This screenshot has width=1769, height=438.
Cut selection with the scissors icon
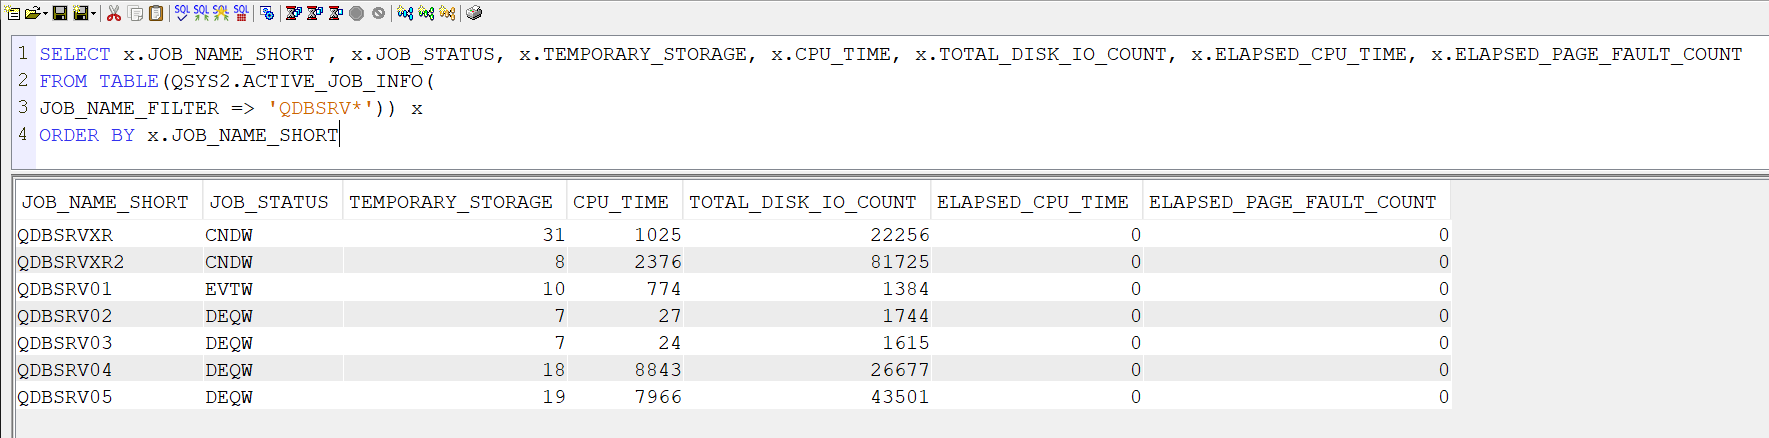(x=114, y=13)
